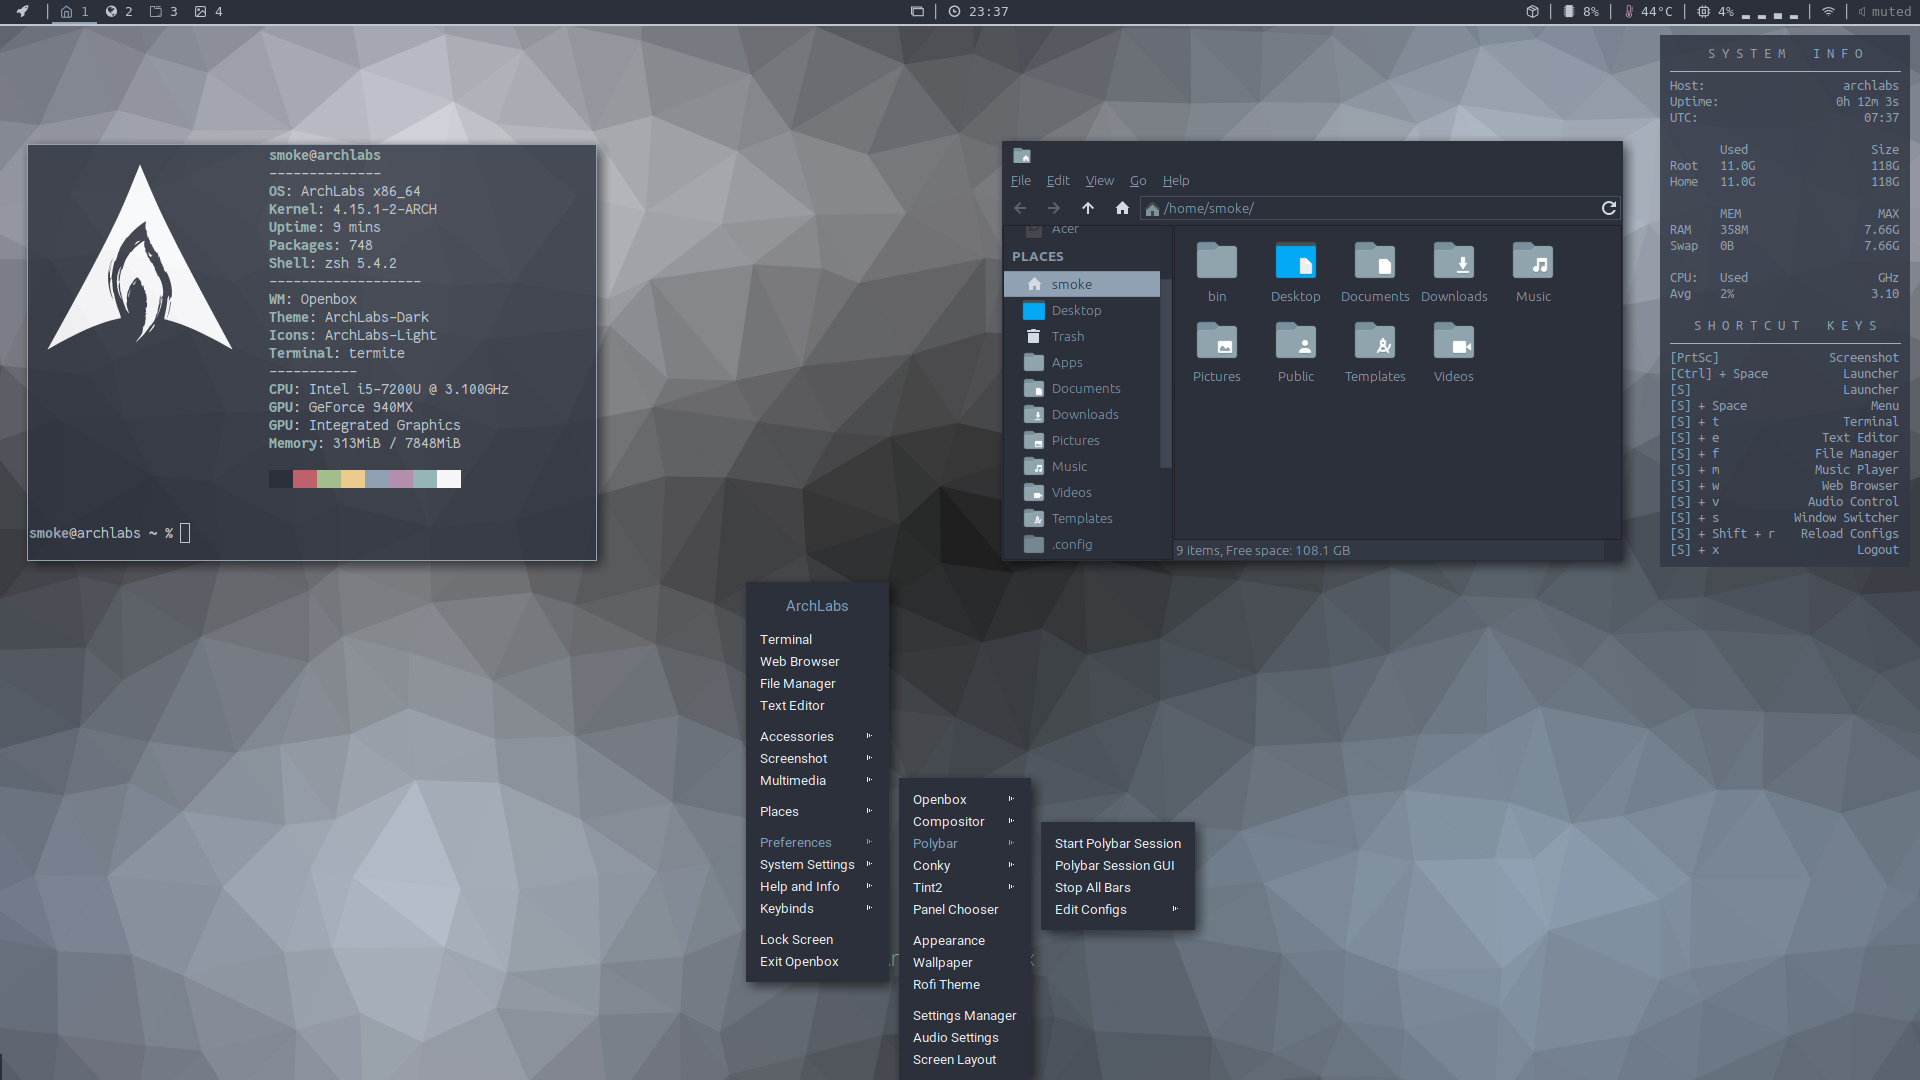Click the Trash entry in Places sidebar
This screenshot has width=1920, height=1080.
(x=1067, y=337)
